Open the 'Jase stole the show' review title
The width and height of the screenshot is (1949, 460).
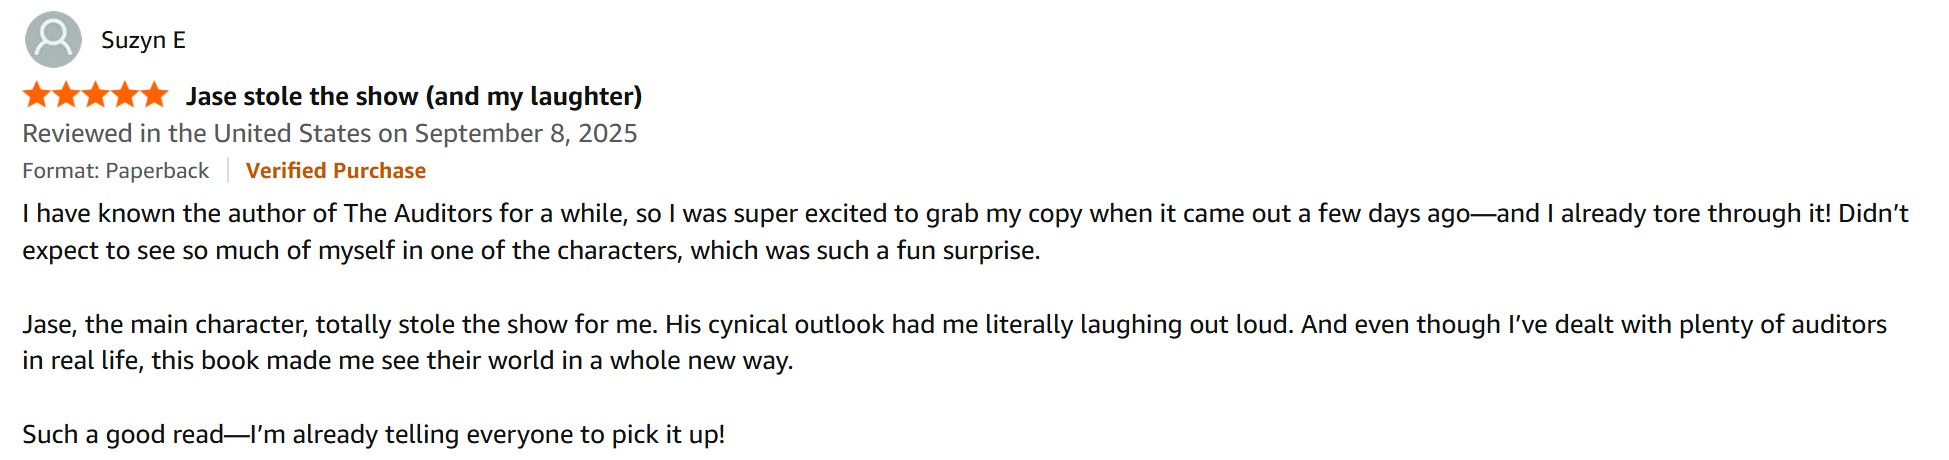(413, 96)
